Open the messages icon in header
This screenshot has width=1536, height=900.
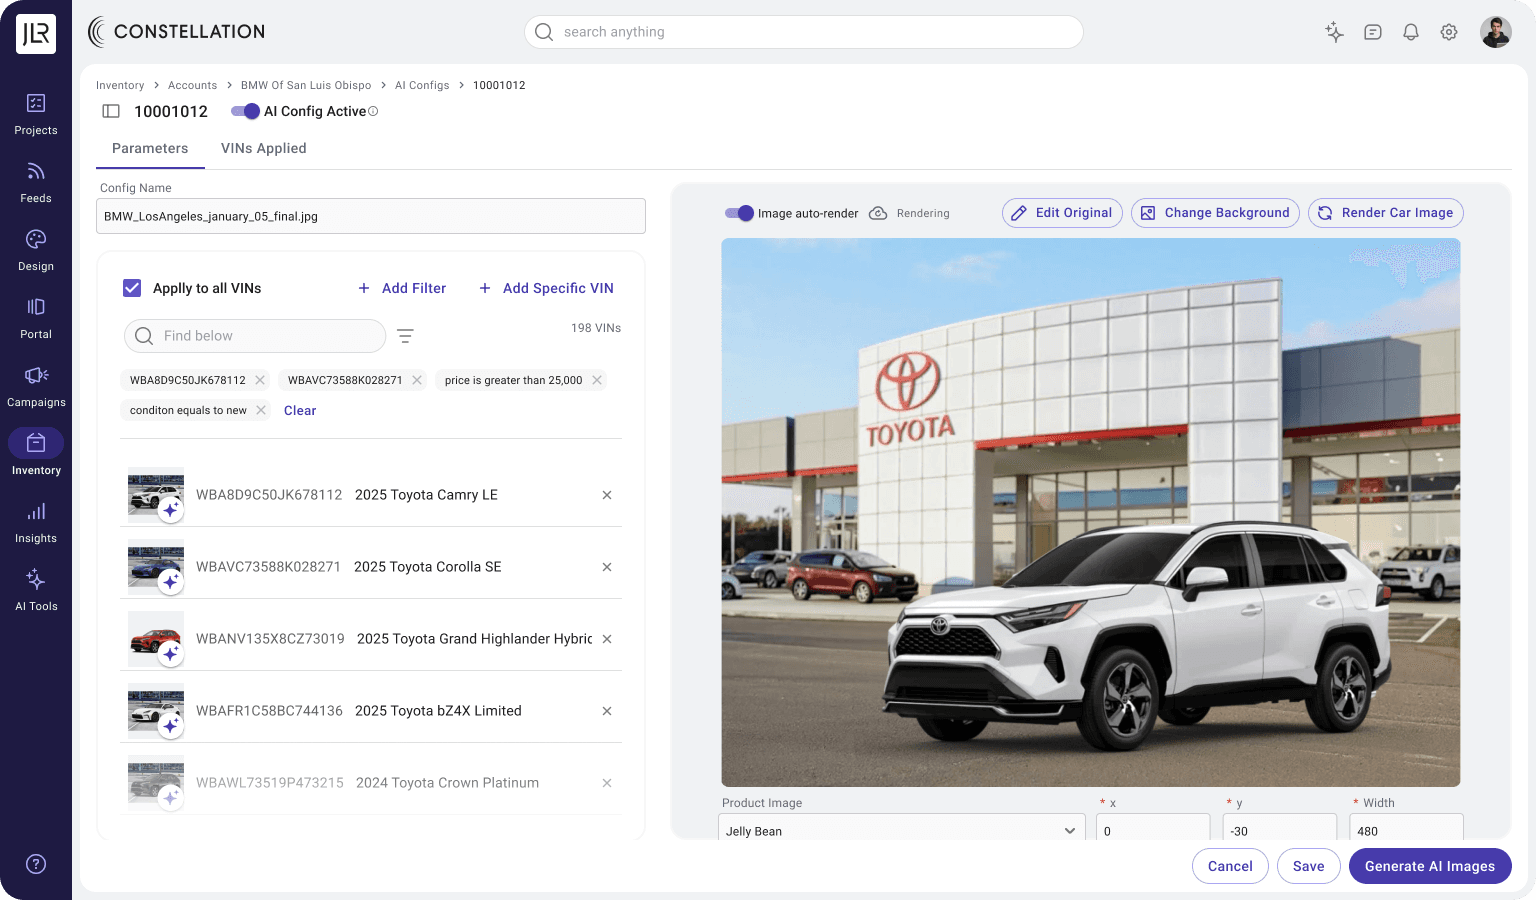[1373, 32]
